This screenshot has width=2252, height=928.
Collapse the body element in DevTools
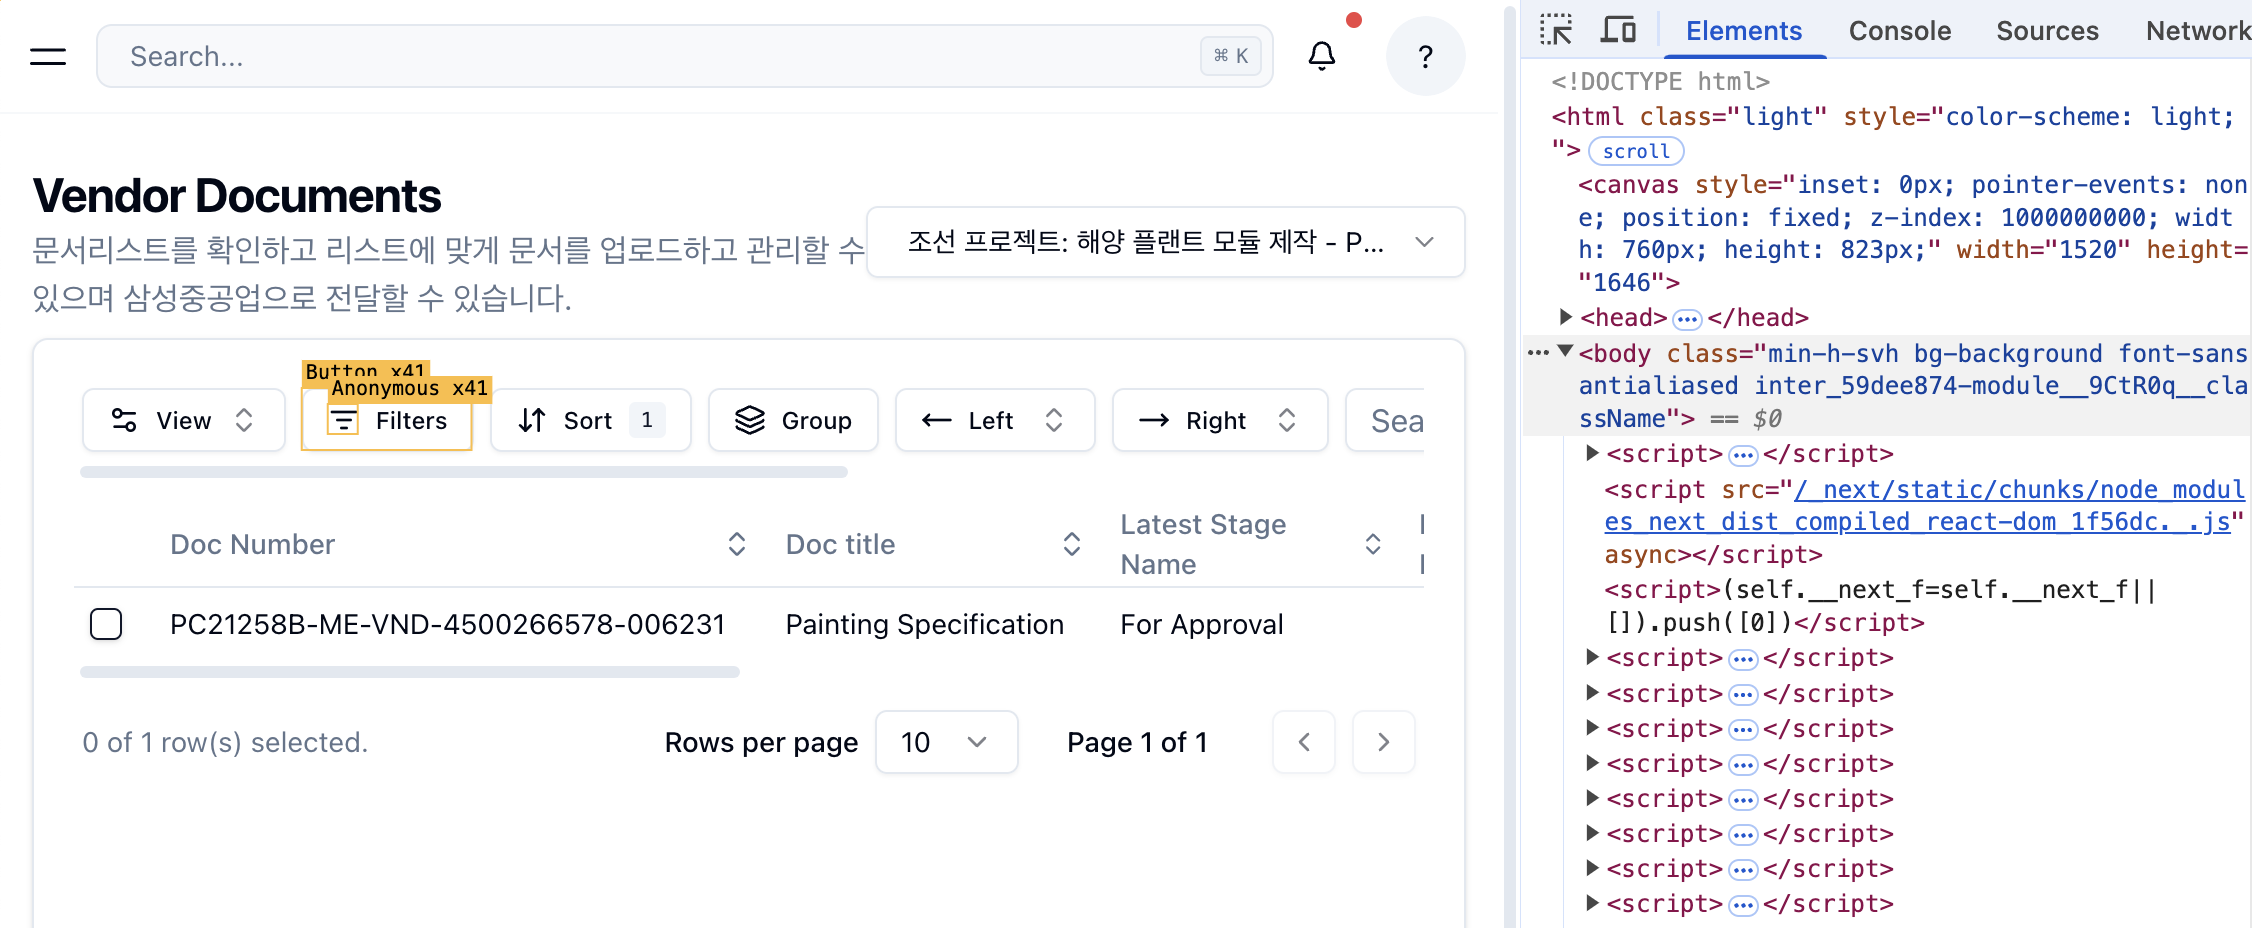1566,352
